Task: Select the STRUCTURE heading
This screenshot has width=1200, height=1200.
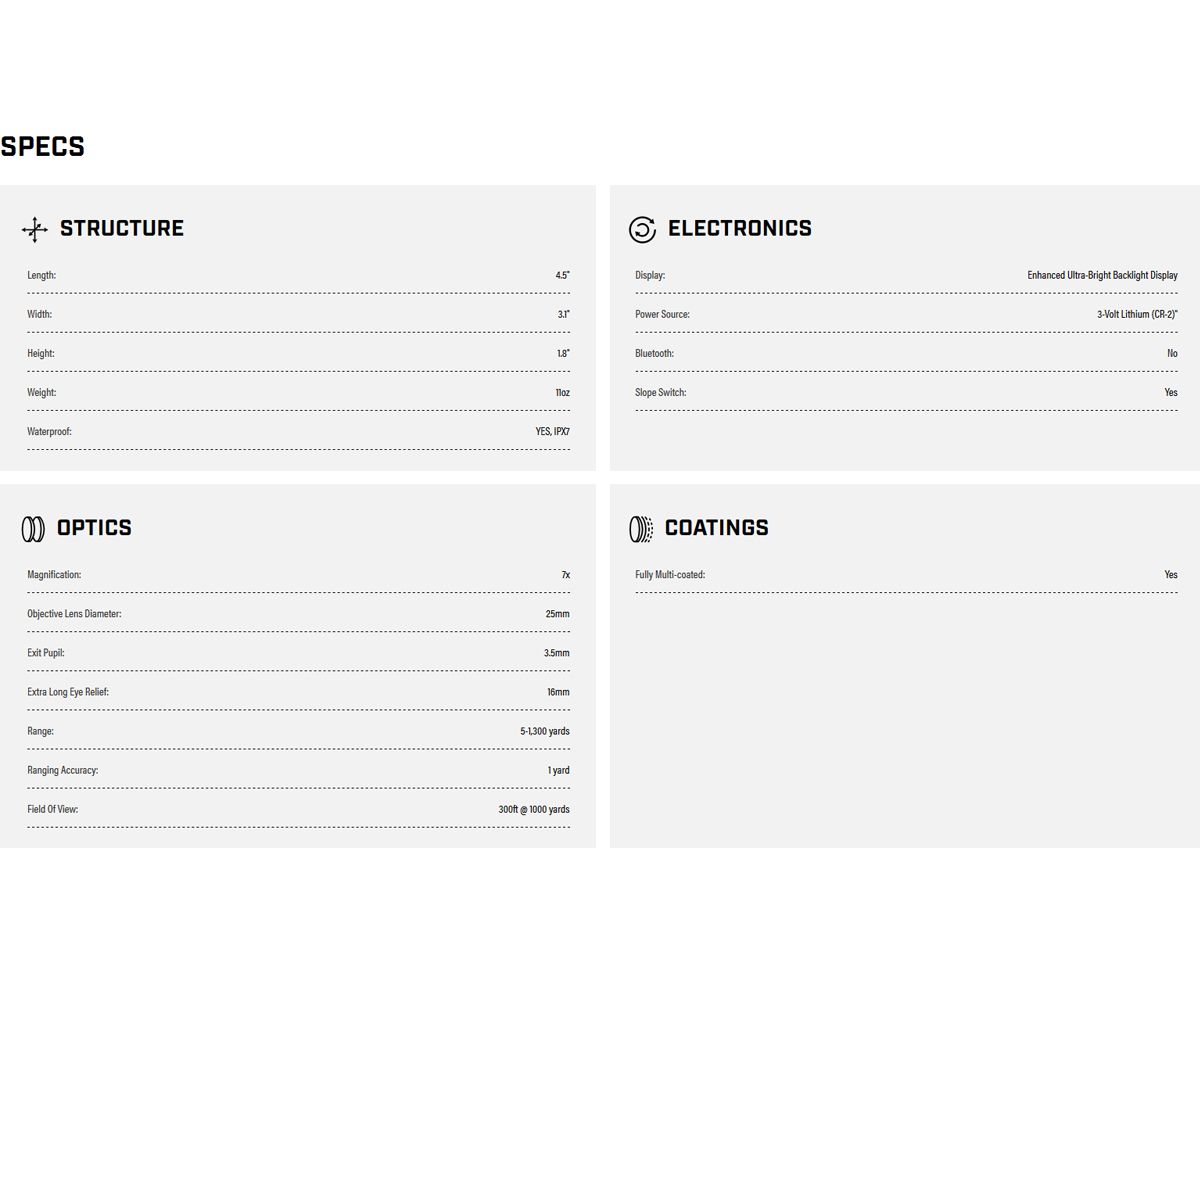Action: (122, 228)
